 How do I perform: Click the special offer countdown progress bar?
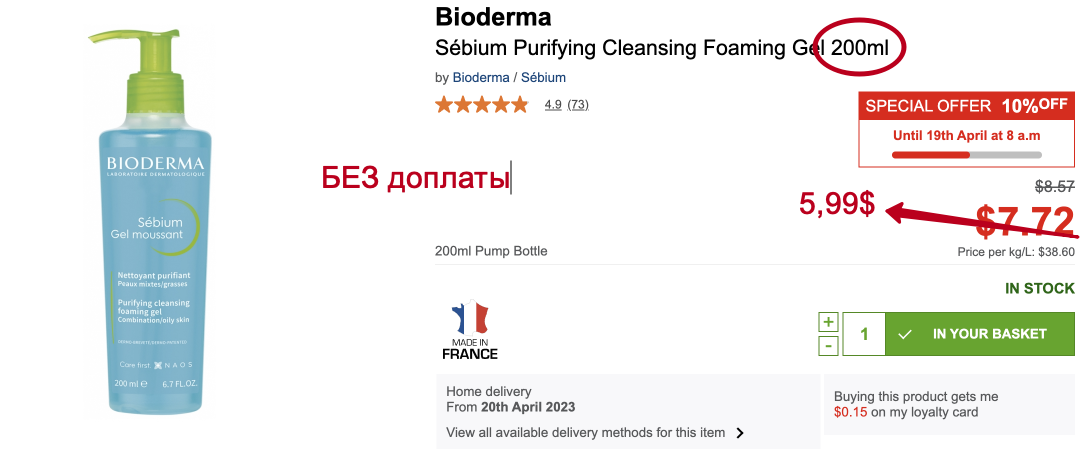point(966,155)
